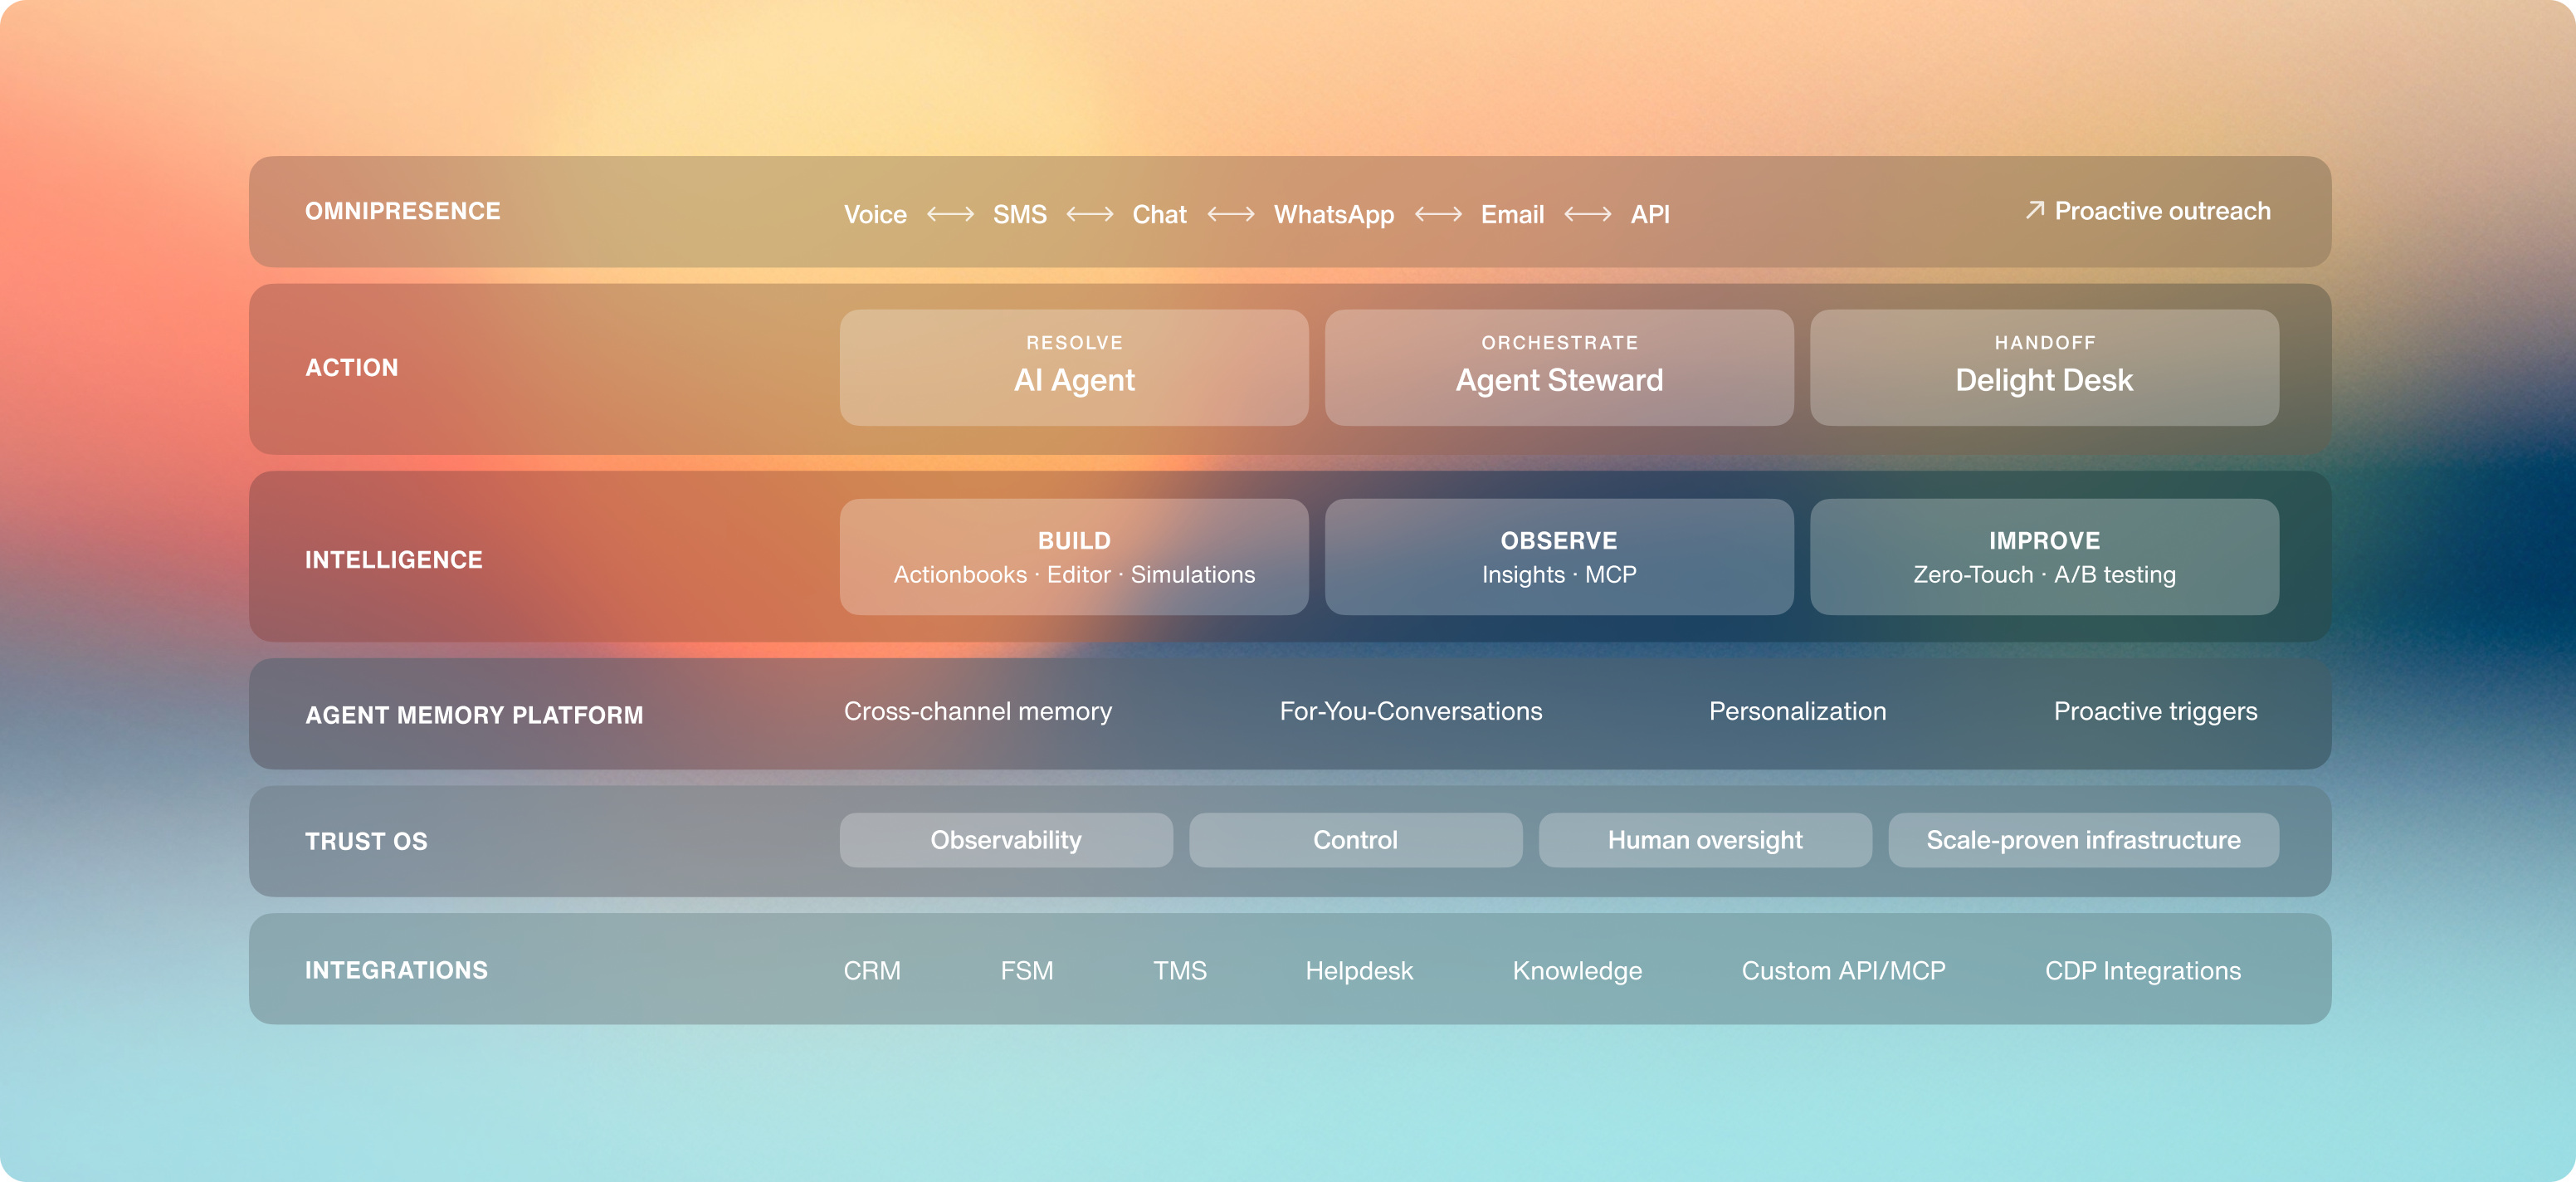Click the arrow between WhatsApp and Email
Image resolution: width=2576 pixels, height=1182 pixels.
[1438, 214]
